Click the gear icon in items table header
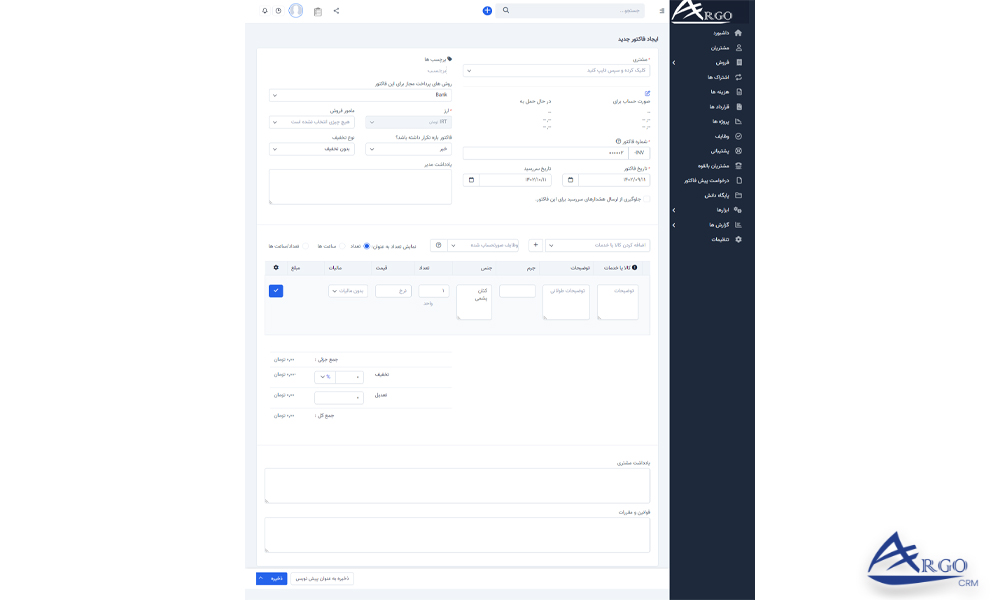Screen dimensions: 1000x600 coord(276,268)
